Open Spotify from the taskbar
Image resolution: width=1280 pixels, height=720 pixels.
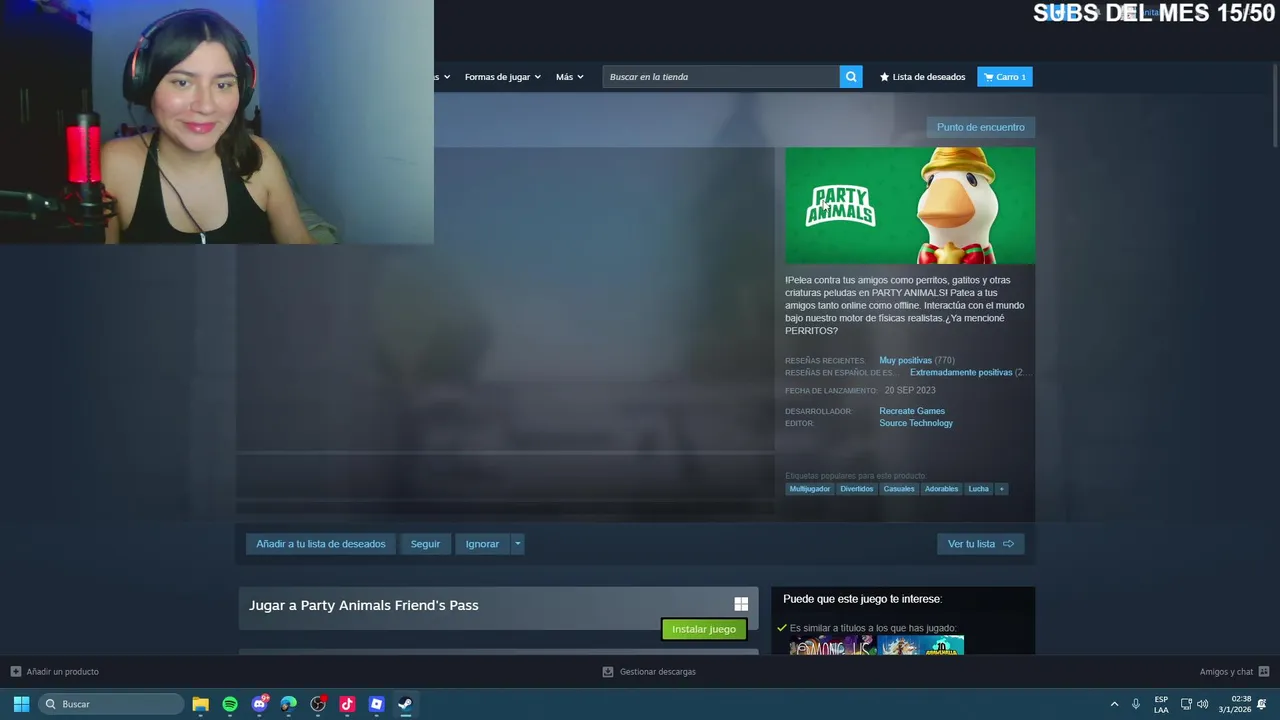(230, 704)
